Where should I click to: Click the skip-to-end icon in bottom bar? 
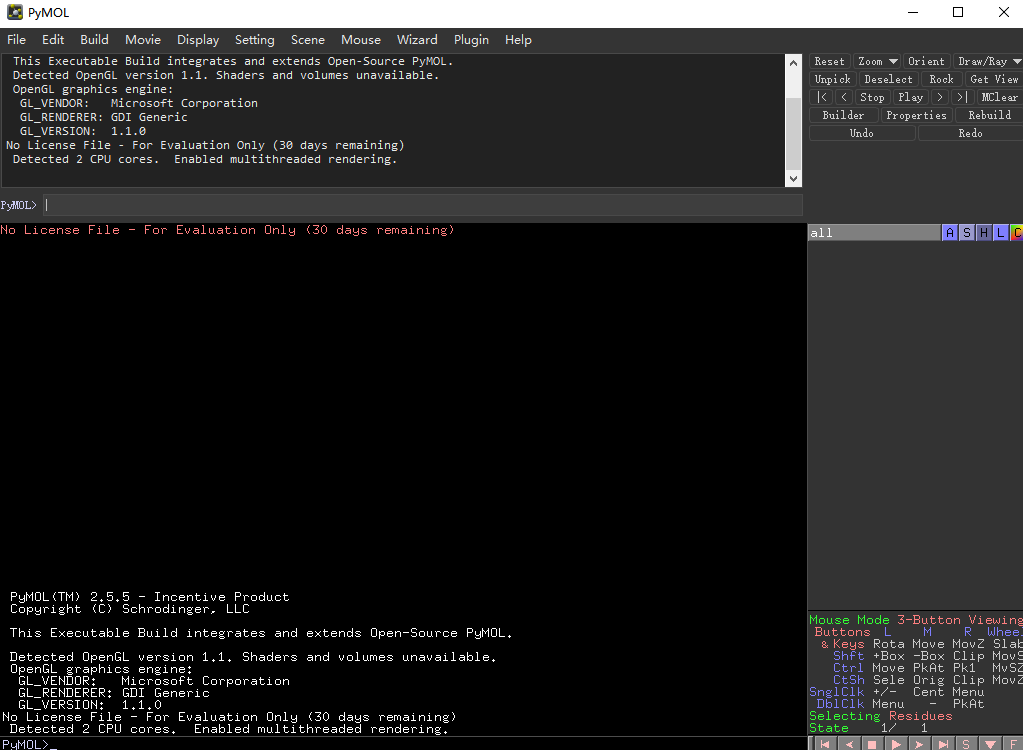pyautogui.click(x=943, y=744)
